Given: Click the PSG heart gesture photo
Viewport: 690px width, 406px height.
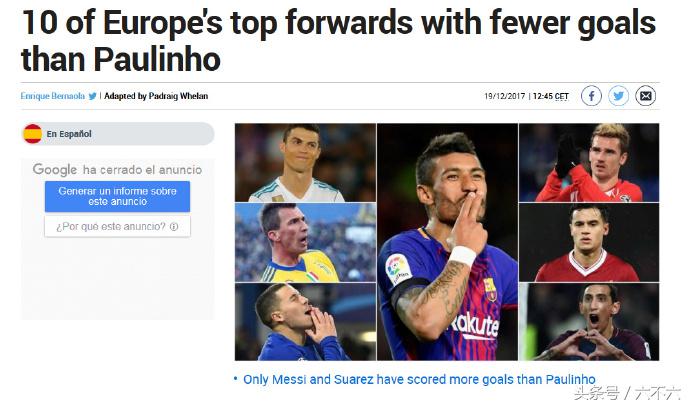Looking at the screenshot, I should coord(589,322).
